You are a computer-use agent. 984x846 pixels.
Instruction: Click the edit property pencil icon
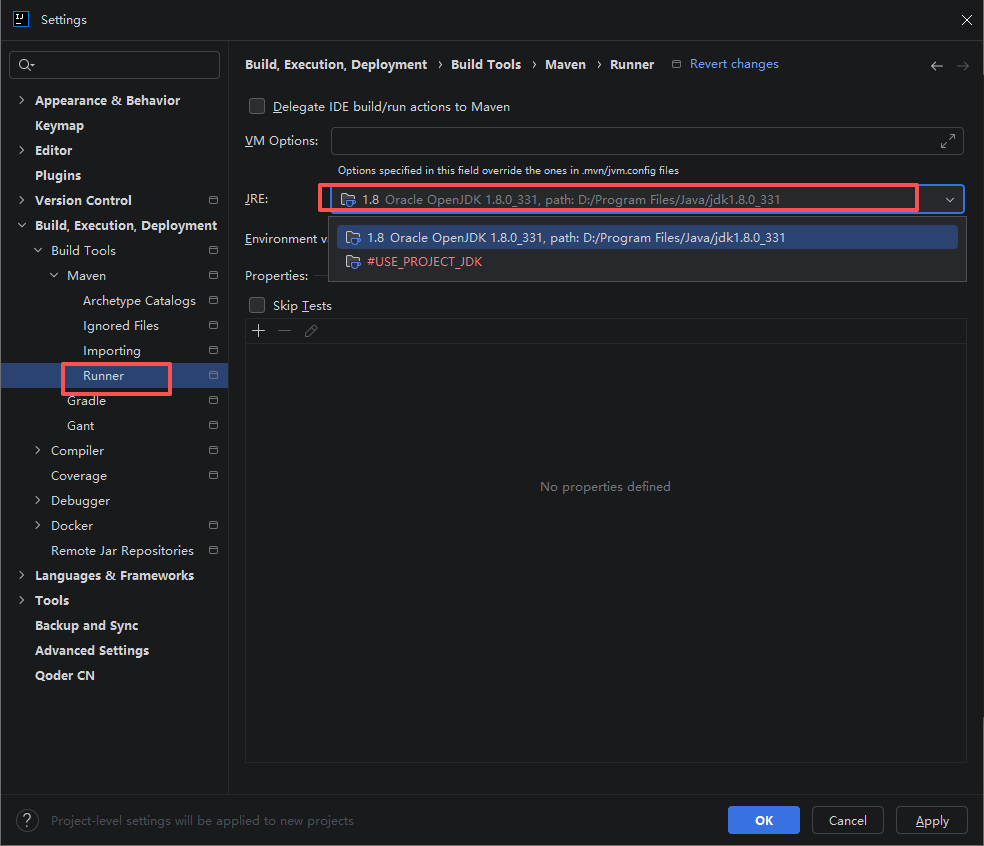pos(311,331)
